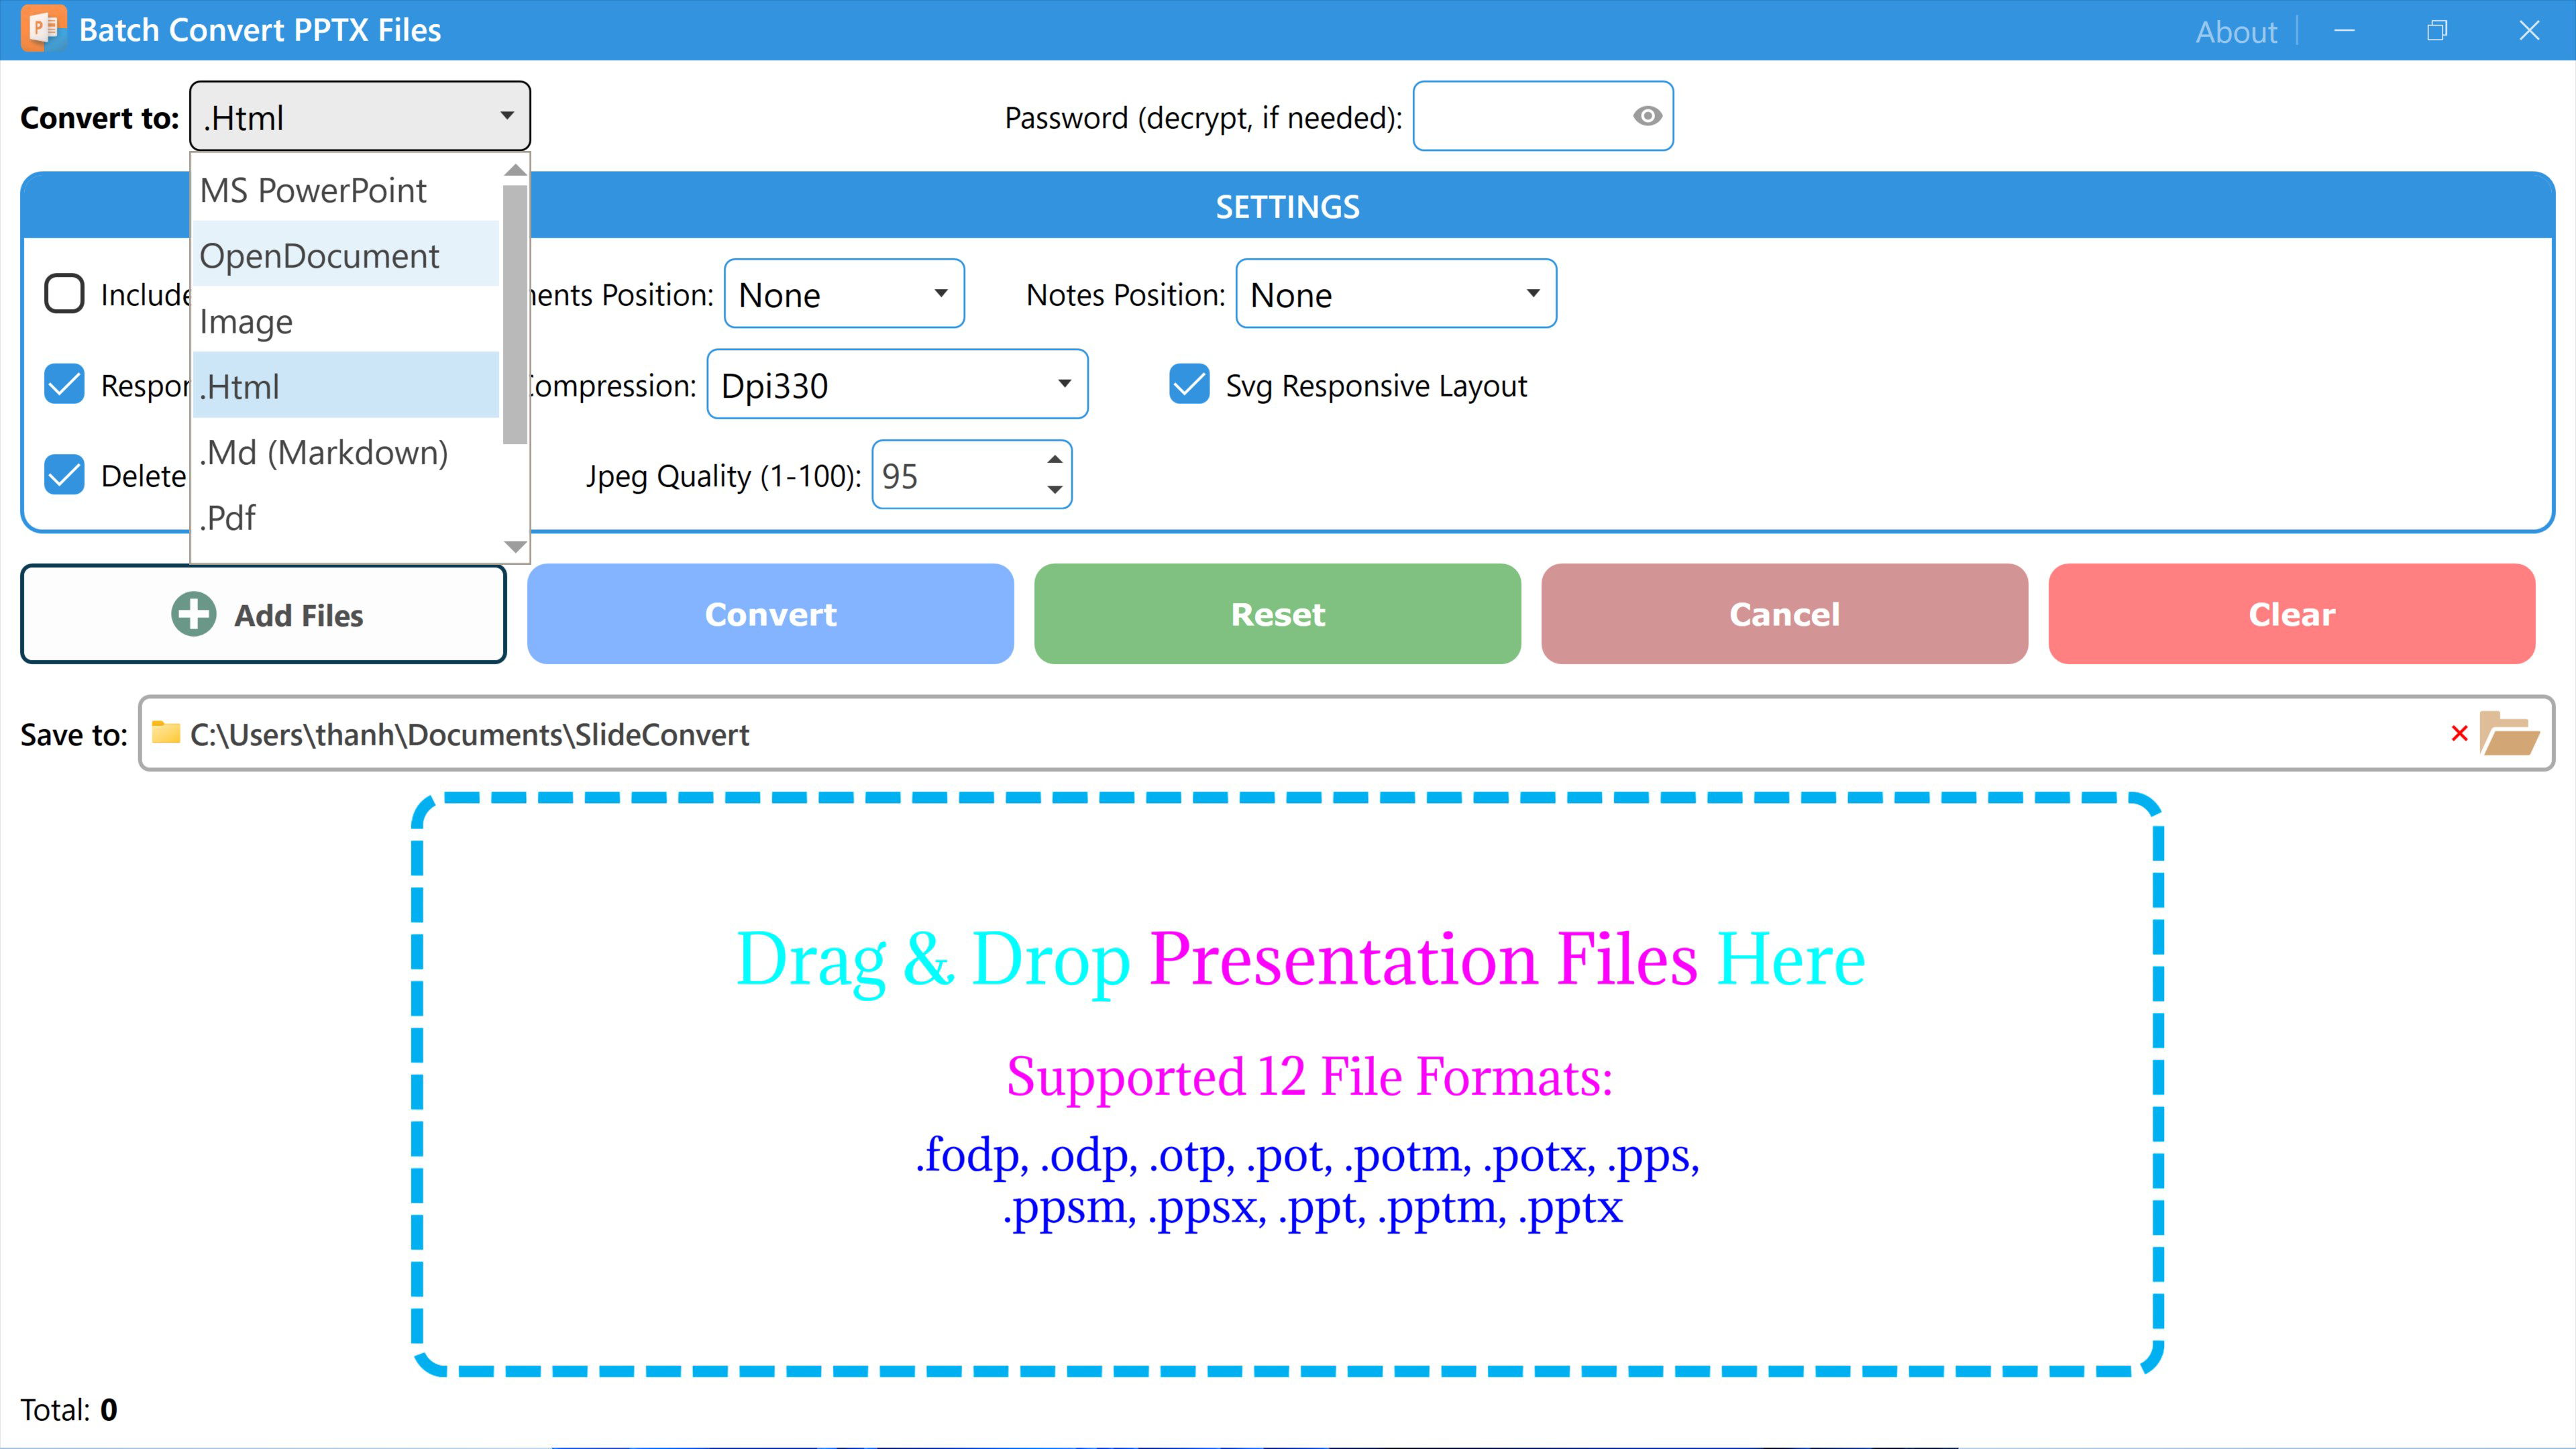Screen dimensions: 2576x1449
Task: Uncheck the Respon... checkbox
Action: click(x=65, y=385)
